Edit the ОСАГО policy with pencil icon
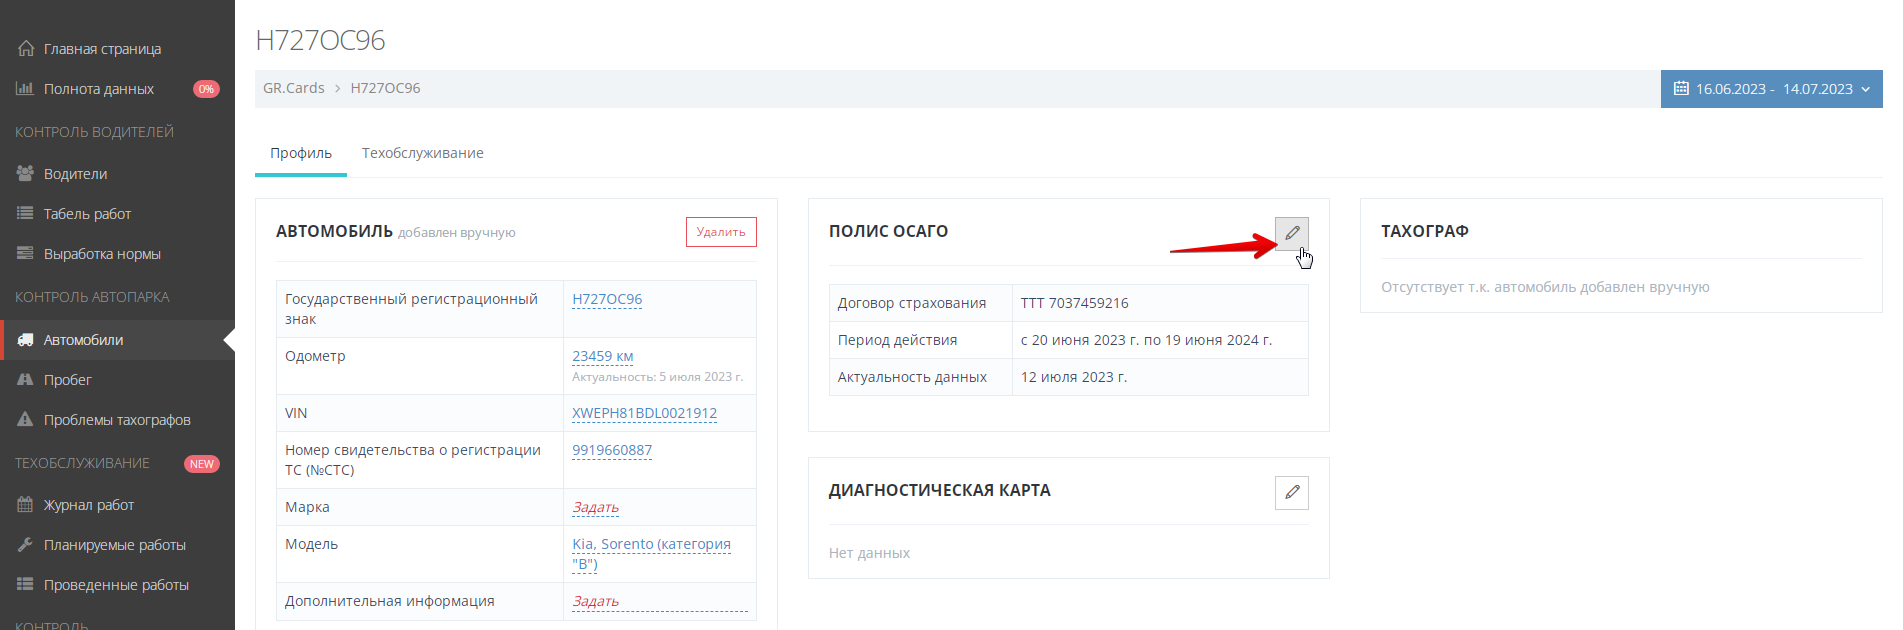This screenshot has width=1903, height=630. [1291, 233]
